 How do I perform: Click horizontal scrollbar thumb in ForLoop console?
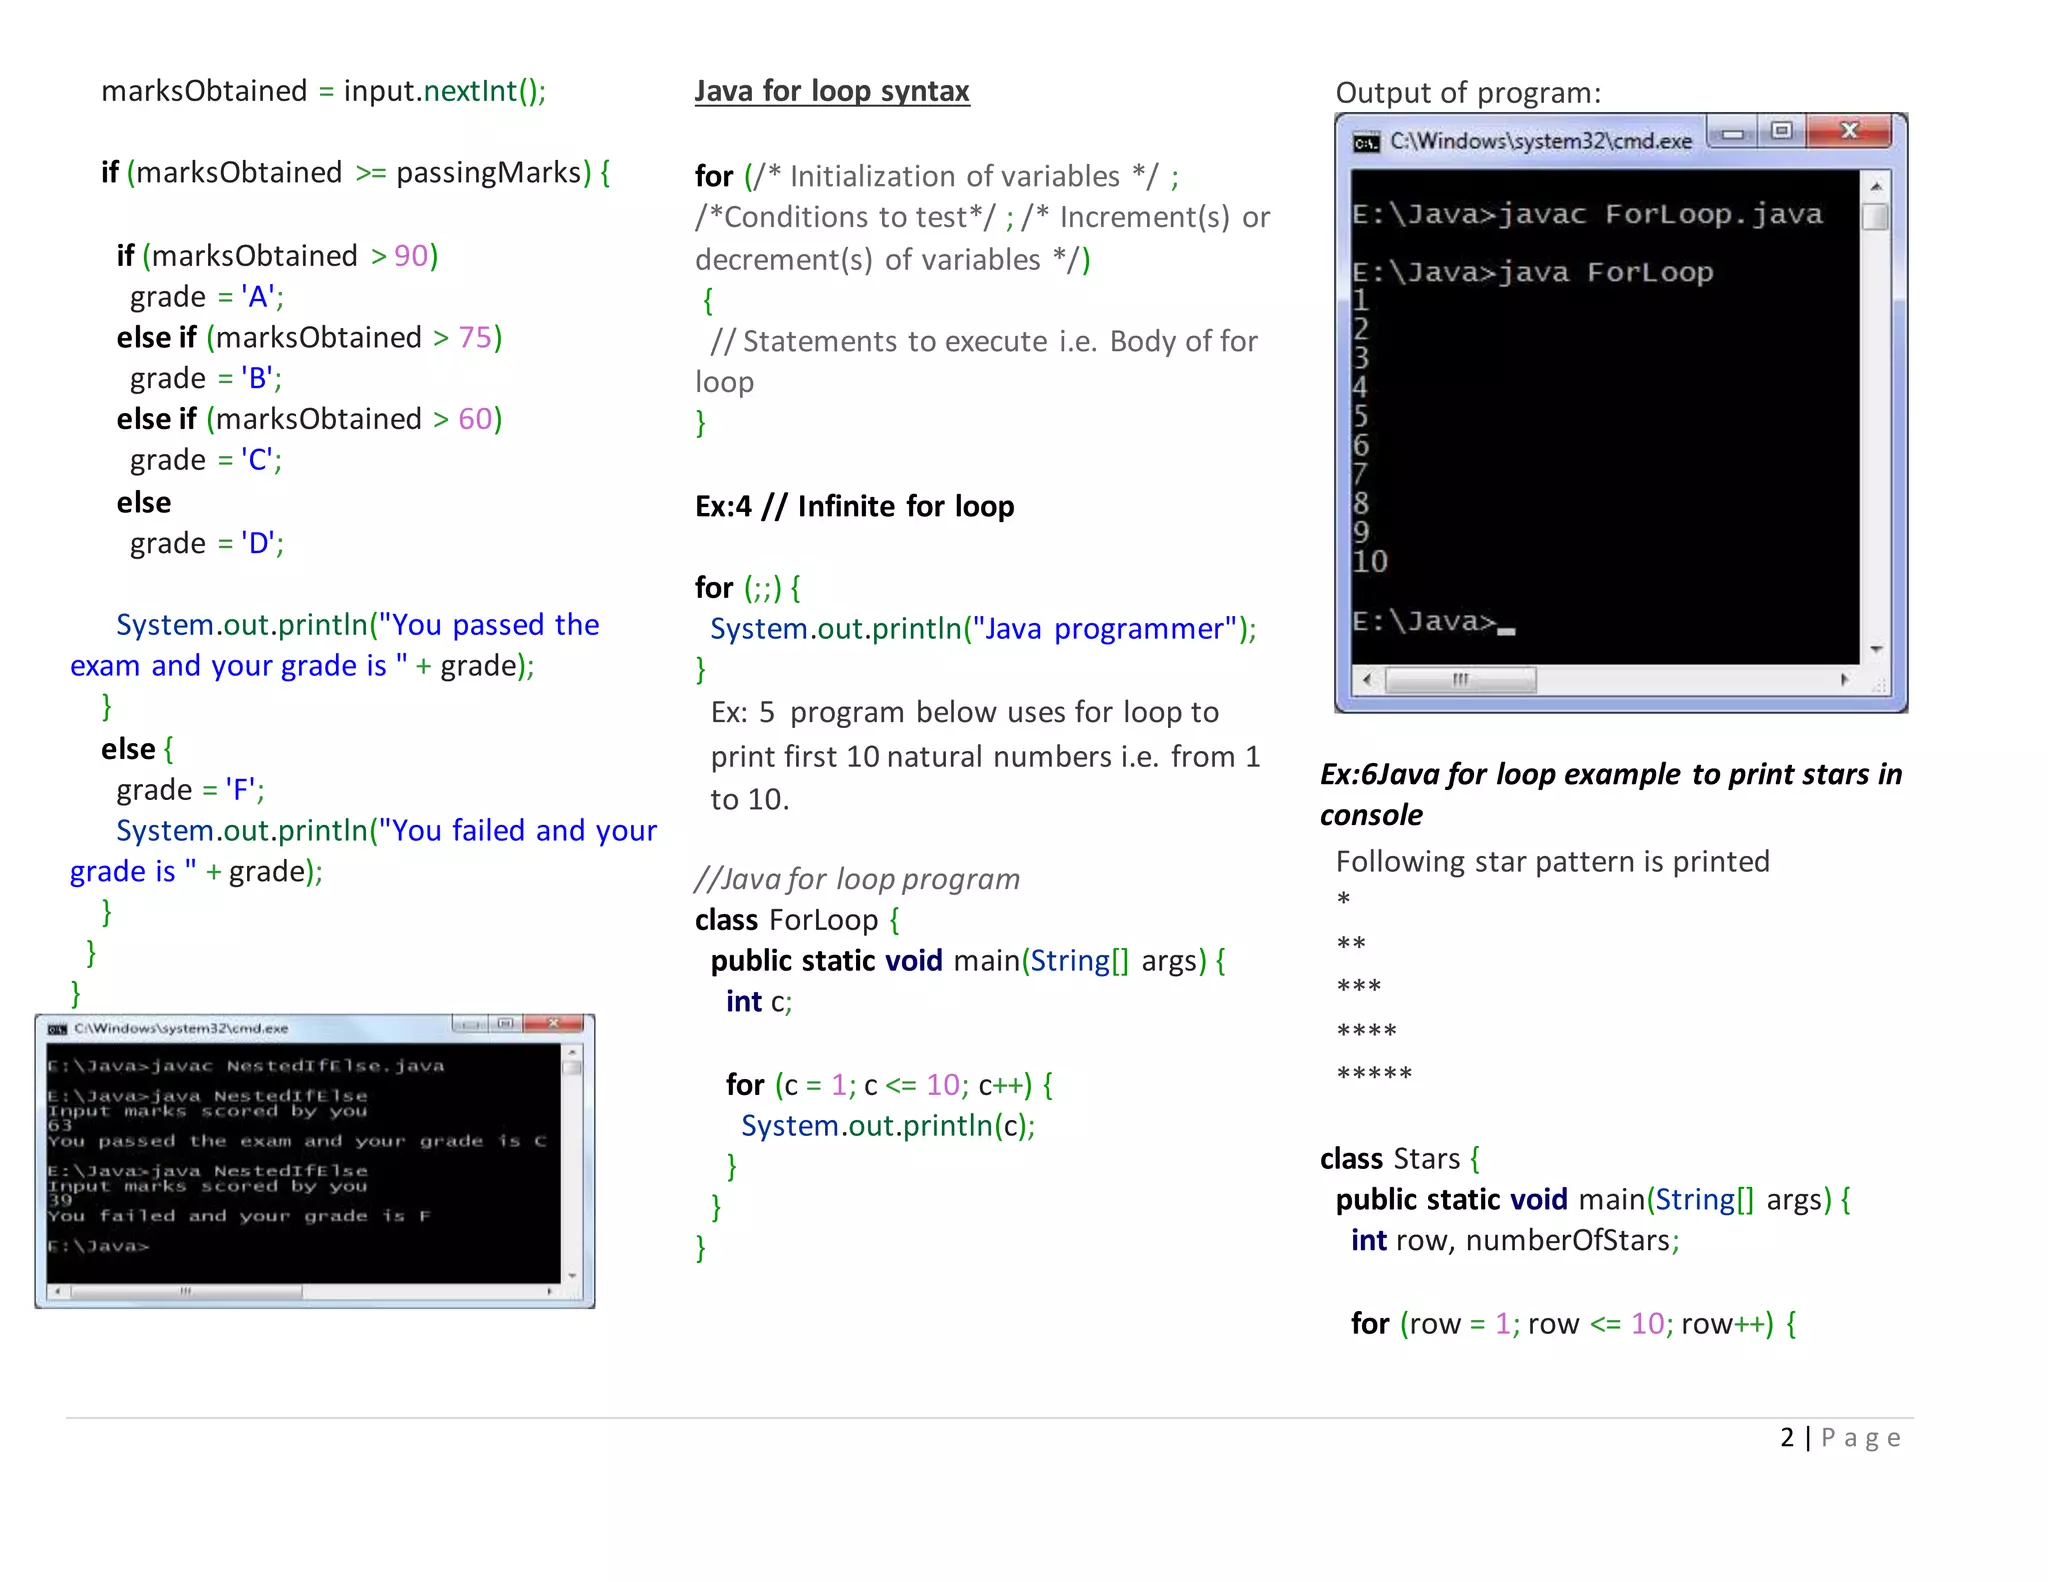(x=1461, y=681)
